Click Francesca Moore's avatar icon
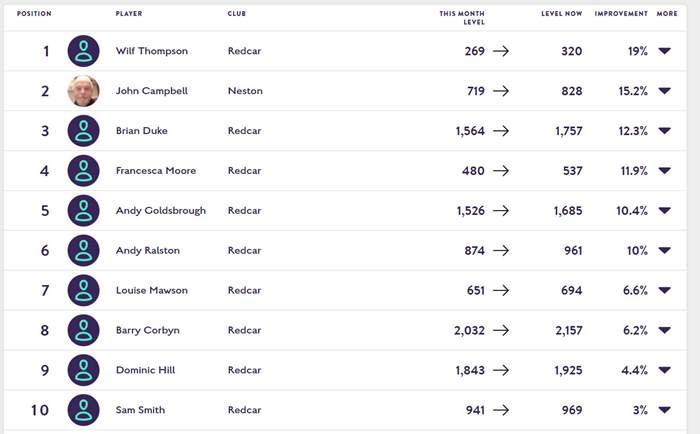The image size is (700, 434). (x=83, y=171)
